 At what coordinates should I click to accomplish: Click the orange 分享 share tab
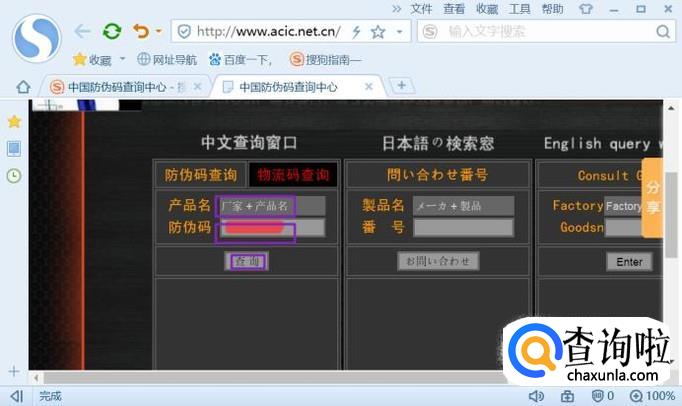652,198
